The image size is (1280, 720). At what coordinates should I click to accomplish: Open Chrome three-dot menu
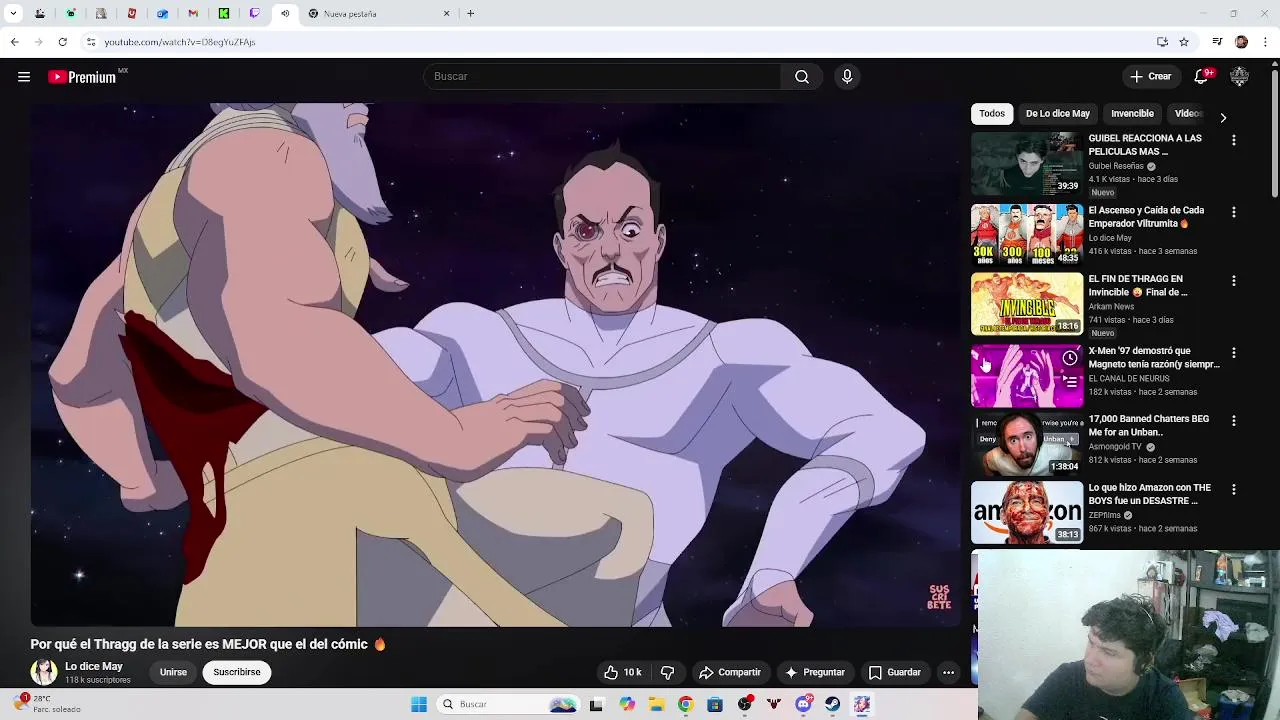click(1266, 42)
